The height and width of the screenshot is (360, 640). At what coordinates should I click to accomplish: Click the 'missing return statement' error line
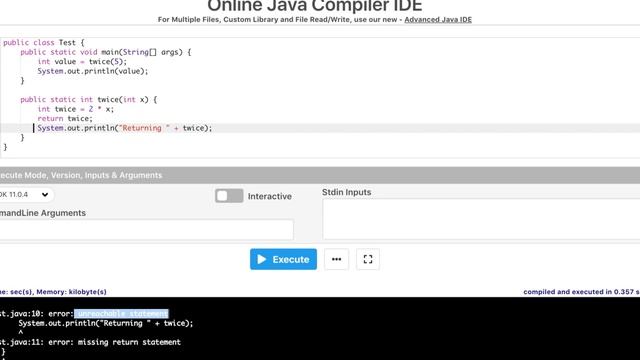90,342
